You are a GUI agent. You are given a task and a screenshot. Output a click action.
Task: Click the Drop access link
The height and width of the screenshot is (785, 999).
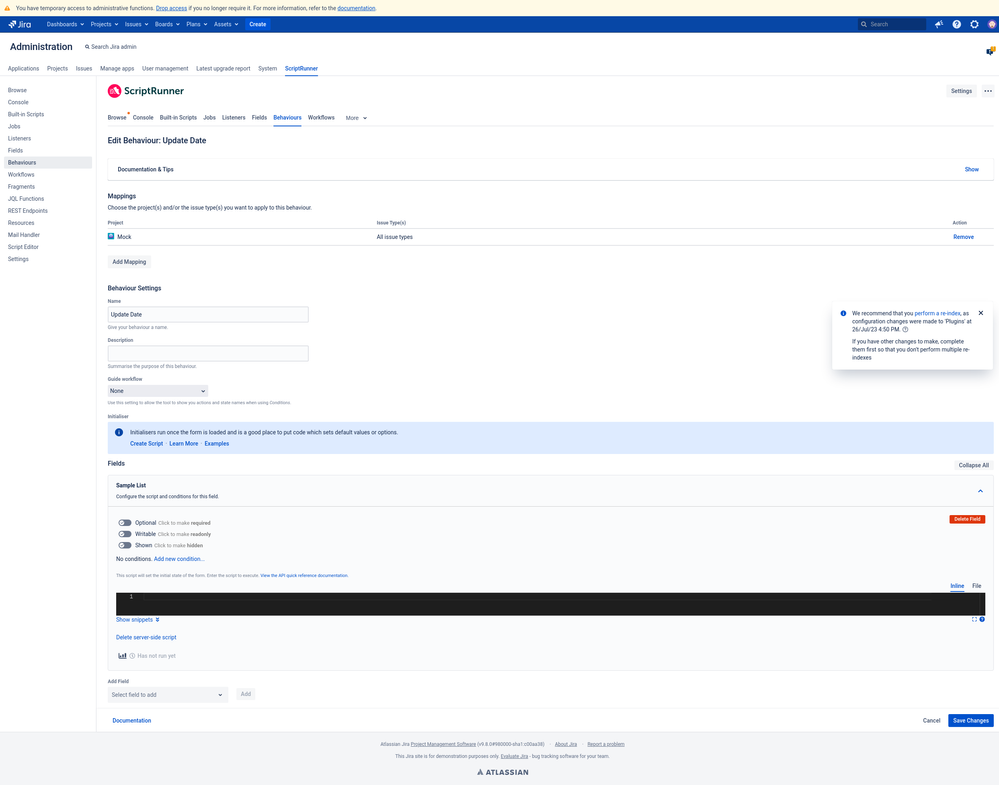click(171, 8)
